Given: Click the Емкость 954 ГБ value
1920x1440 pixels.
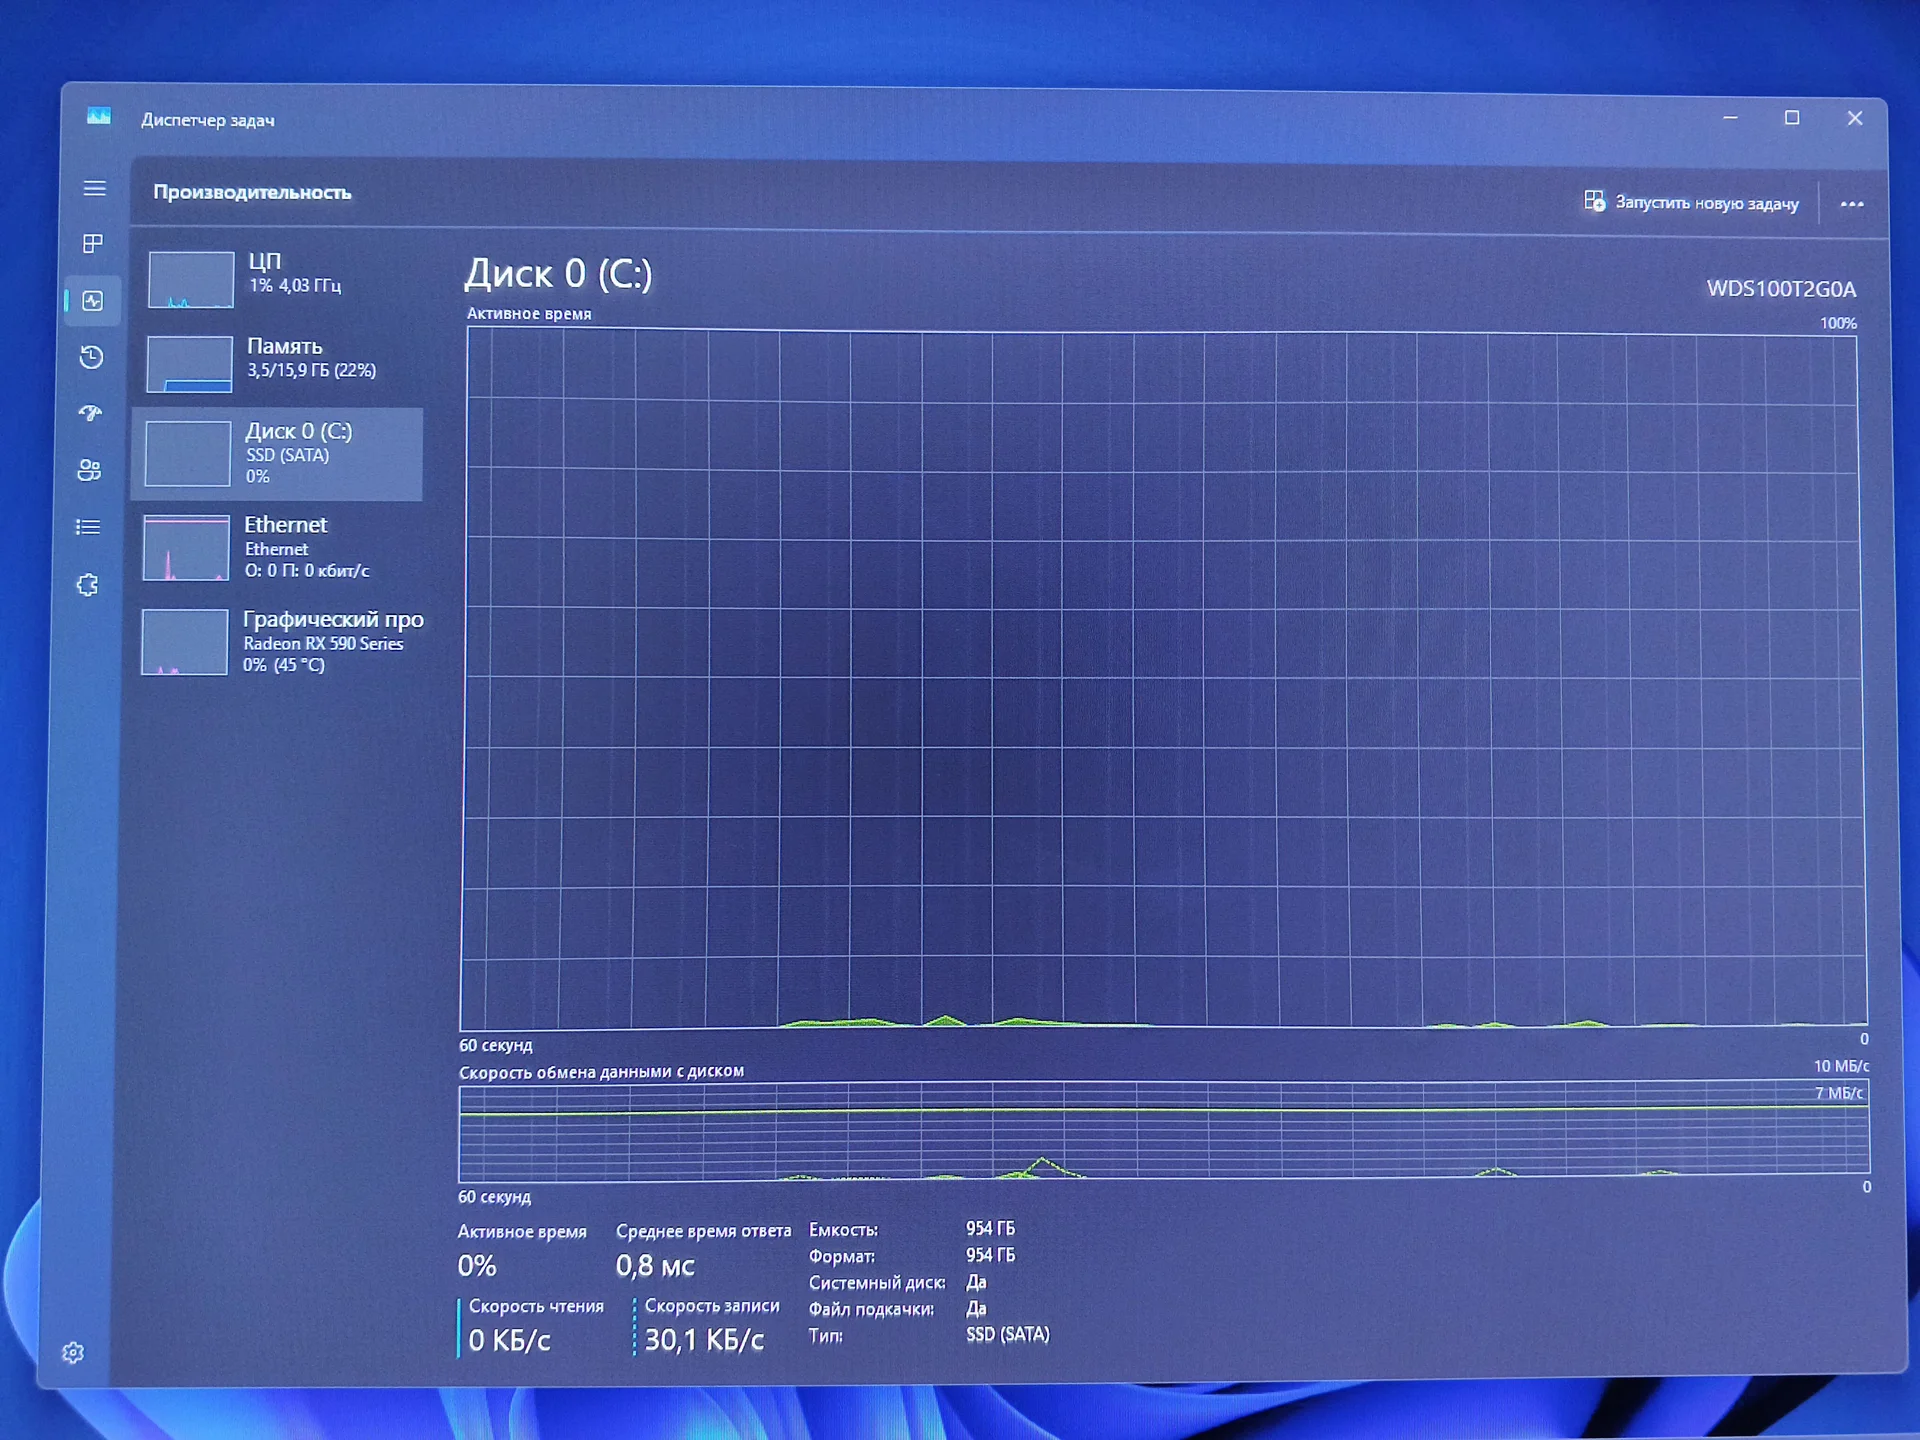Looking at the screenshot, I should pos(990,1228).
